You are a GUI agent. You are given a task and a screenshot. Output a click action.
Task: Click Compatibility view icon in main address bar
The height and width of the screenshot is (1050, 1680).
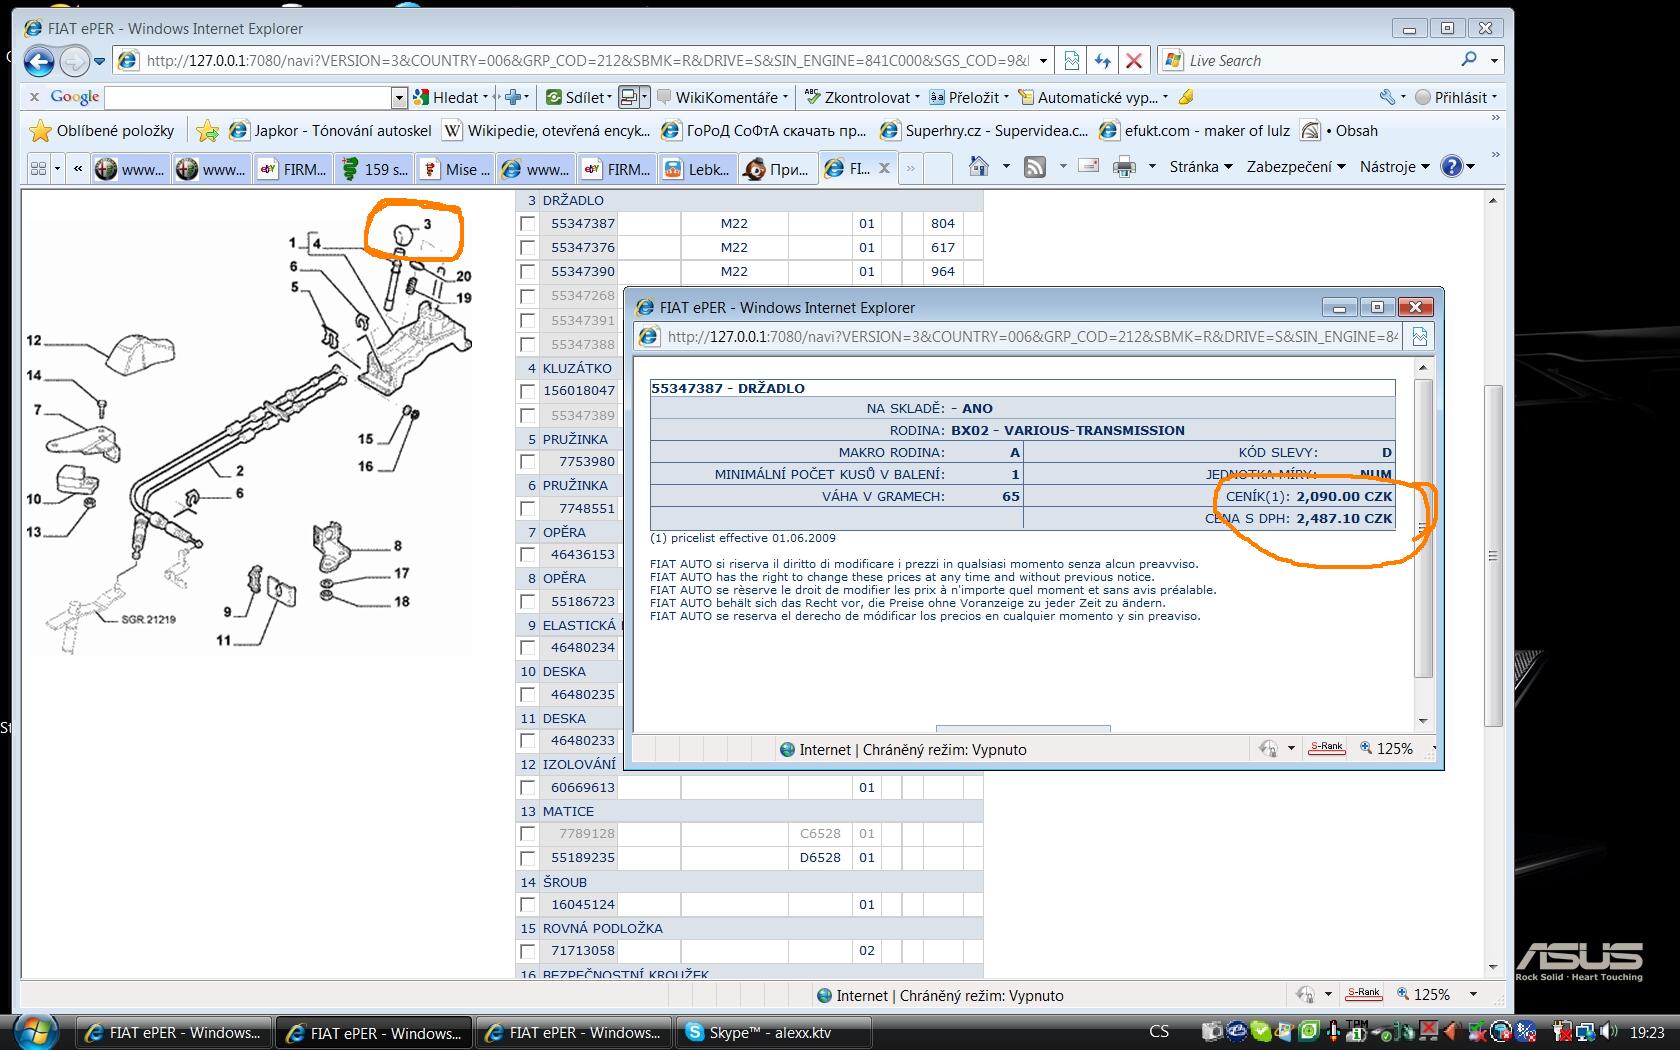pos(1071,61)
